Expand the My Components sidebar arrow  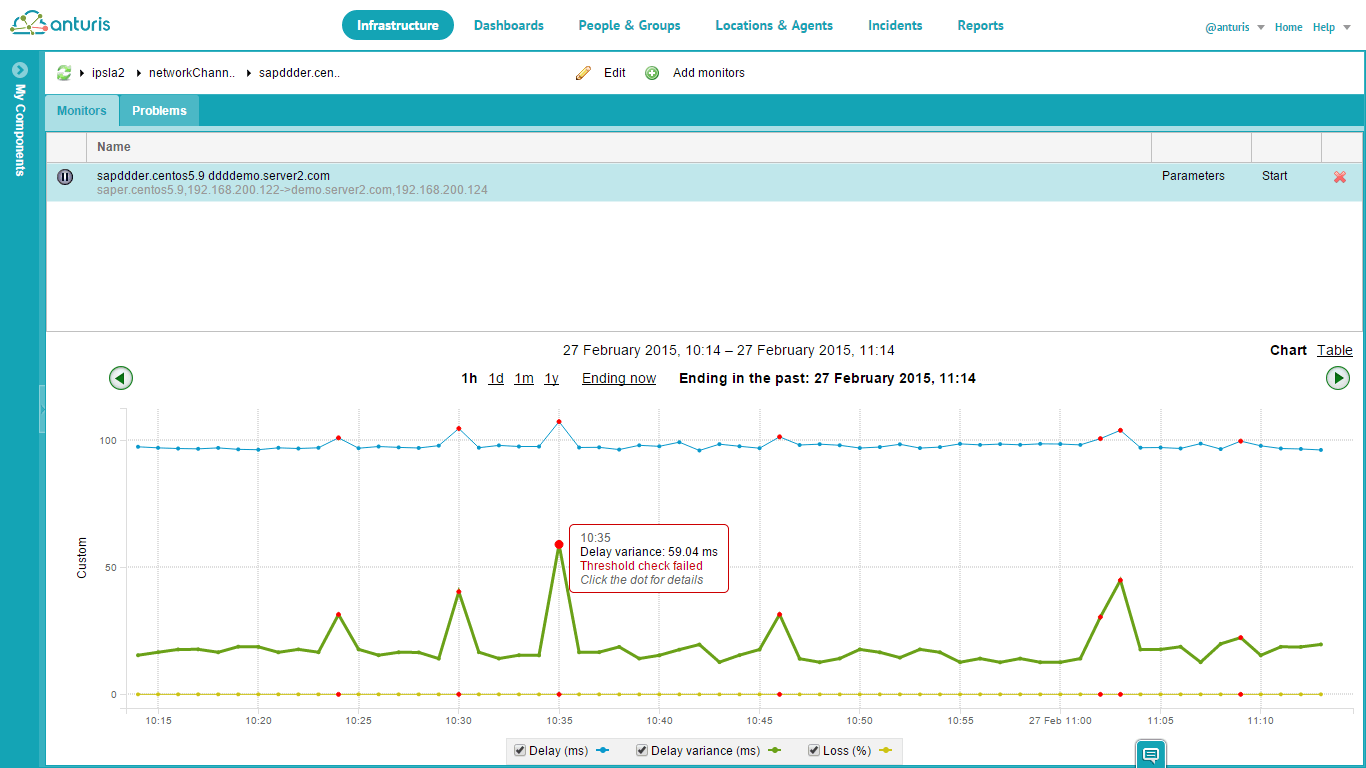[19, 70]
